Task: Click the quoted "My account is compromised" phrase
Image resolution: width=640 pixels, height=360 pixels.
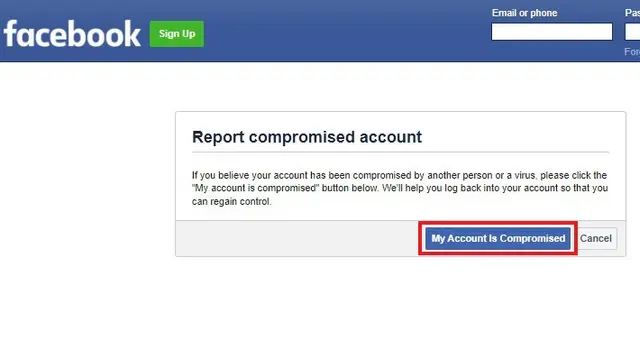Action: click(x=255, y=188)
